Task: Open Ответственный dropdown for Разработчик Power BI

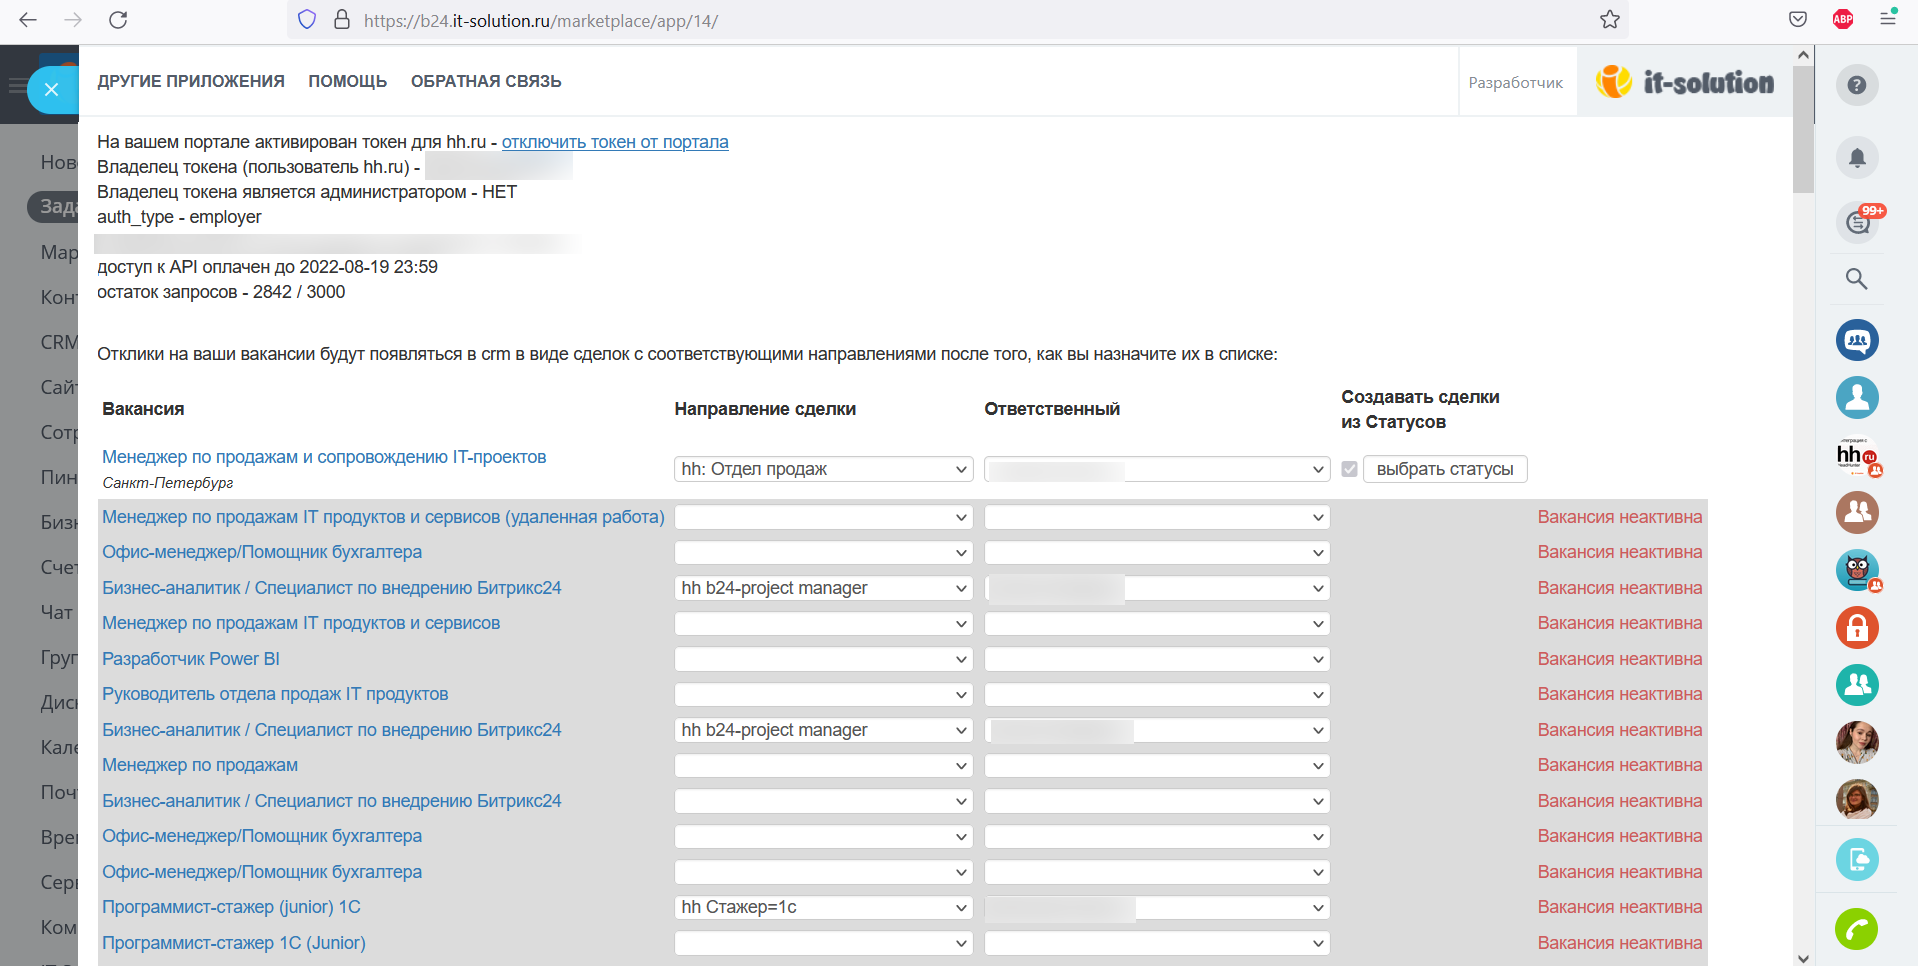Action: coord(1157,659)
